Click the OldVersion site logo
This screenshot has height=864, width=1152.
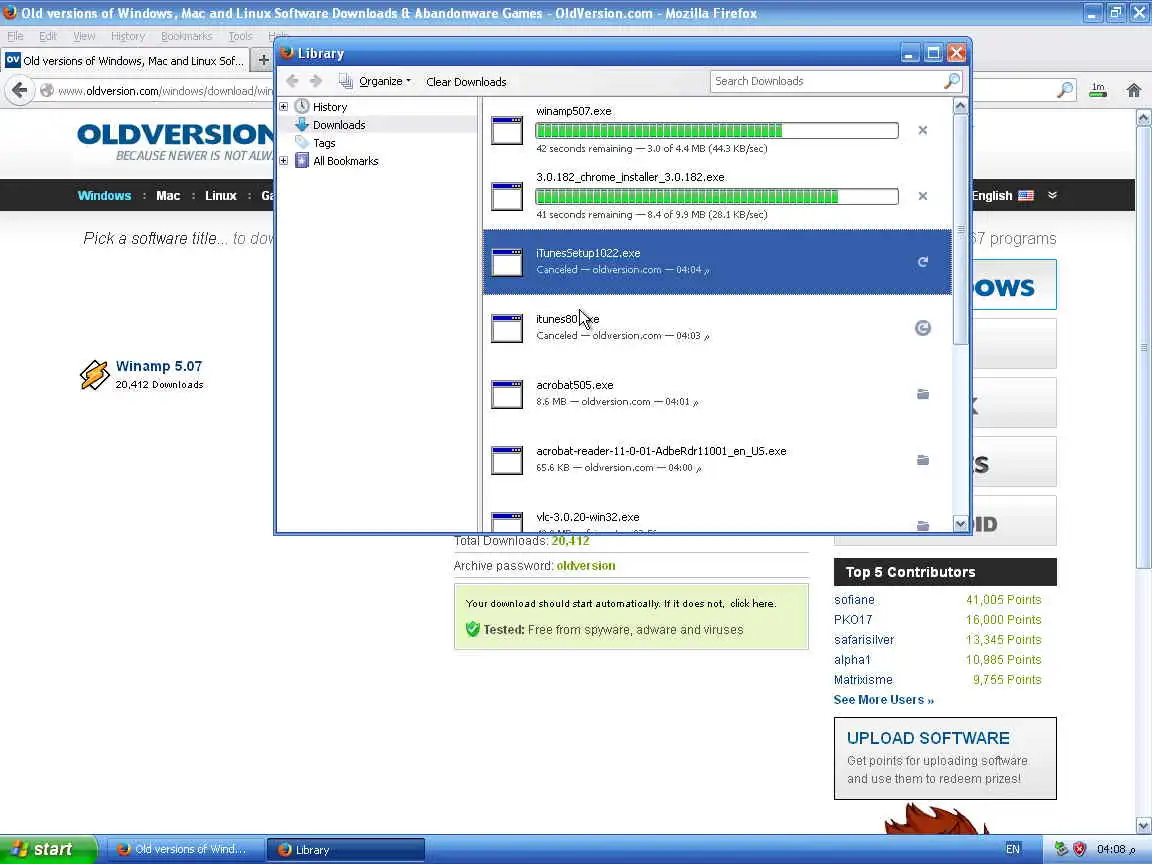[175, 141]
